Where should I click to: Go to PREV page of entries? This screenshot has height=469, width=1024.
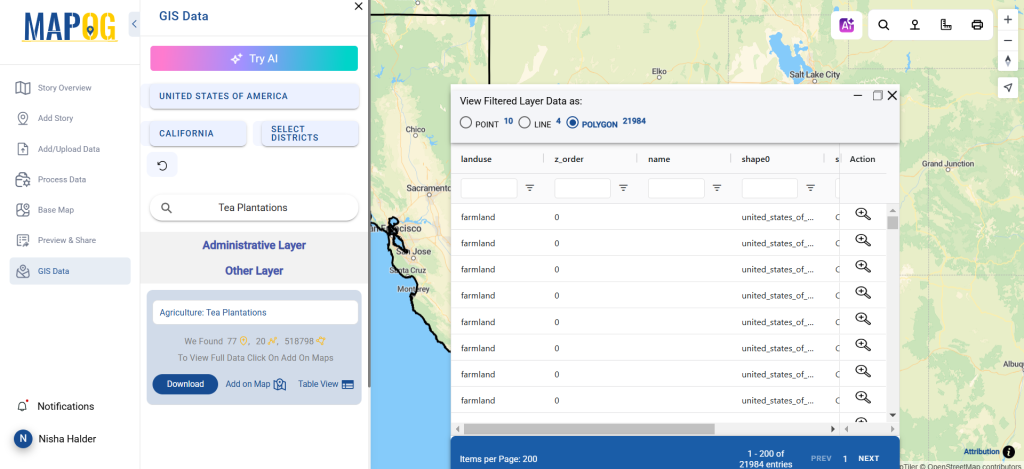pyautogui.click(x=821, y=459)
